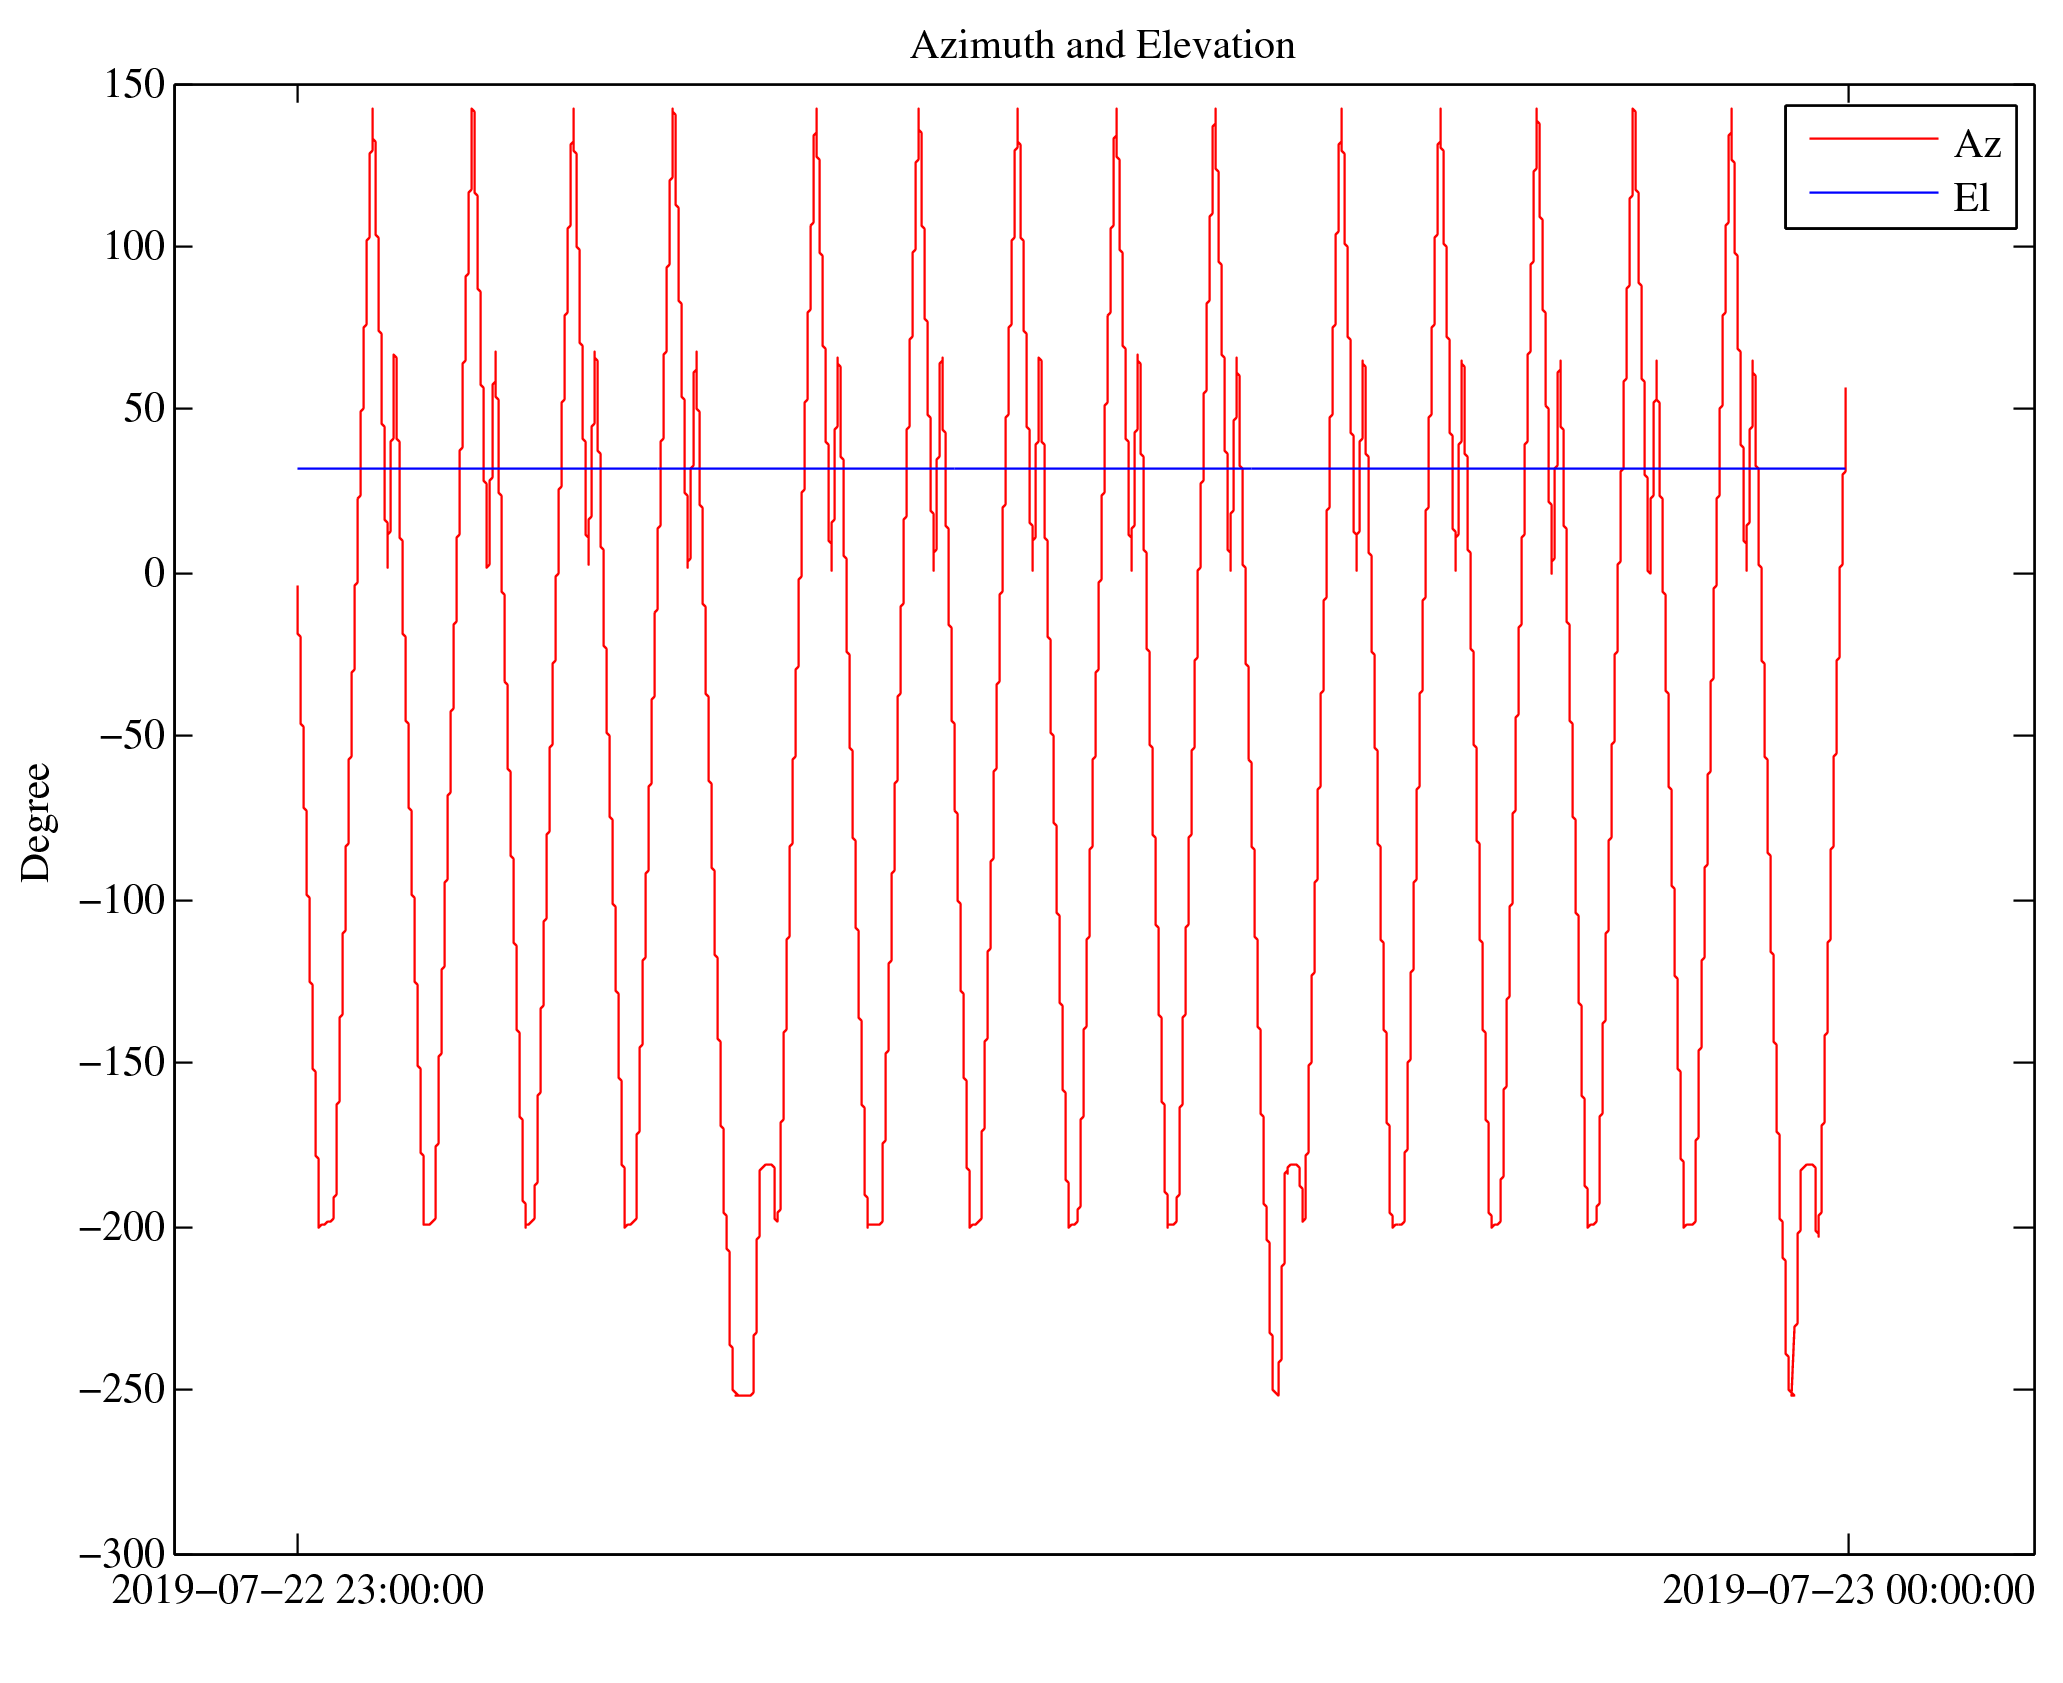Click the 2019-07-23 00:00:00 x-axis label
This screenshot has width=2063, height=1683.
click(1848, 1590)
